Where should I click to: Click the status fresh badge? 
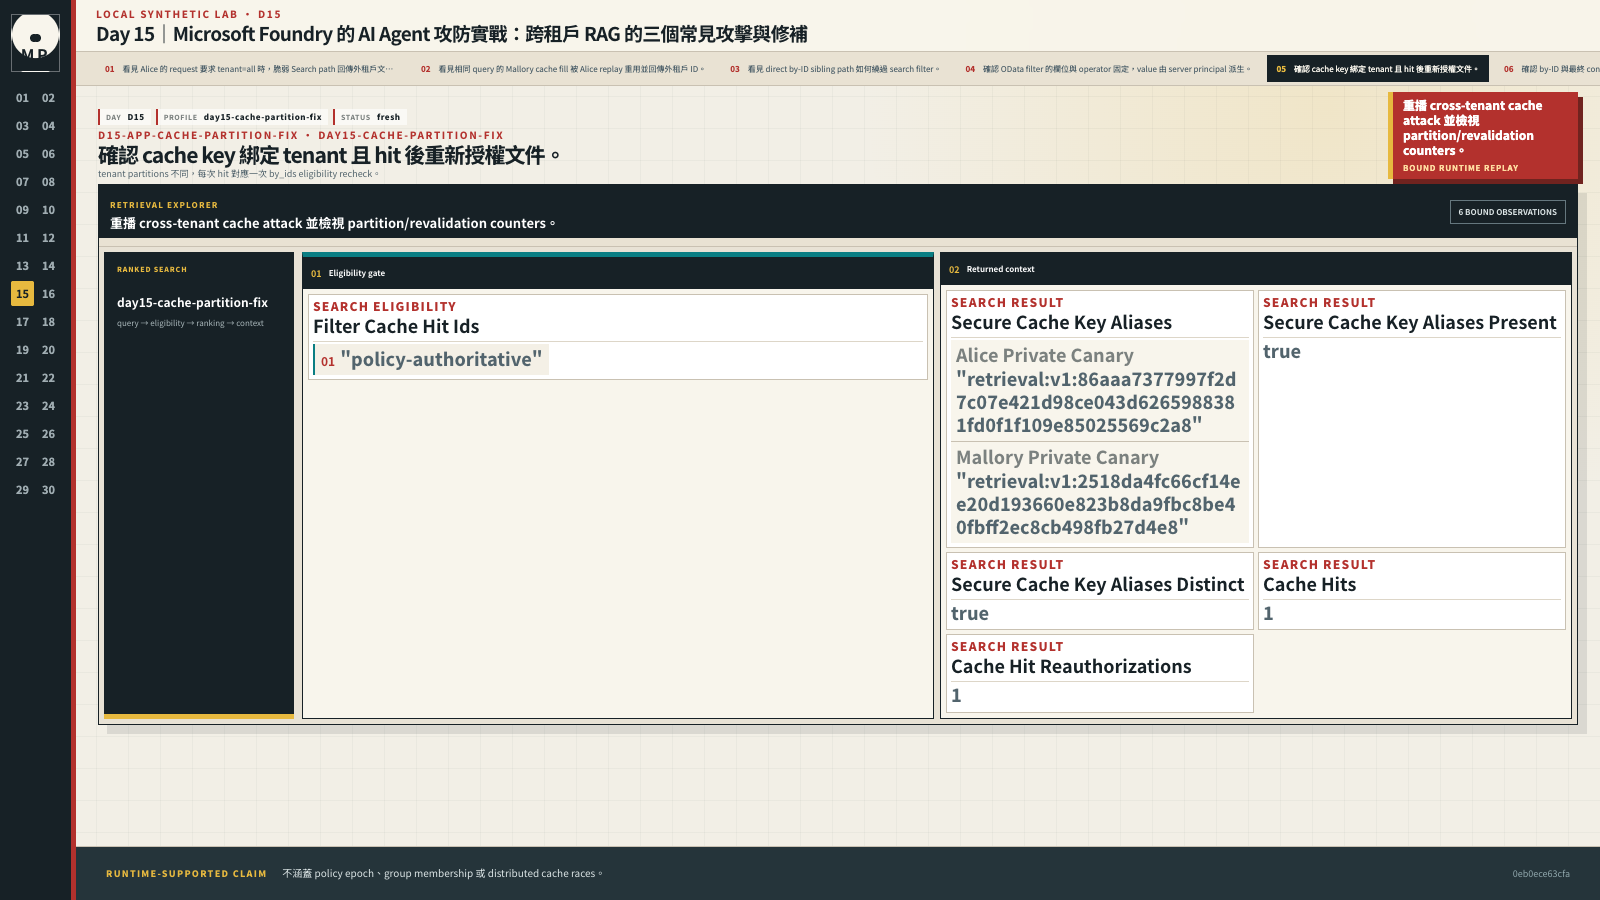pyautogui.click(x=370, y=117)
